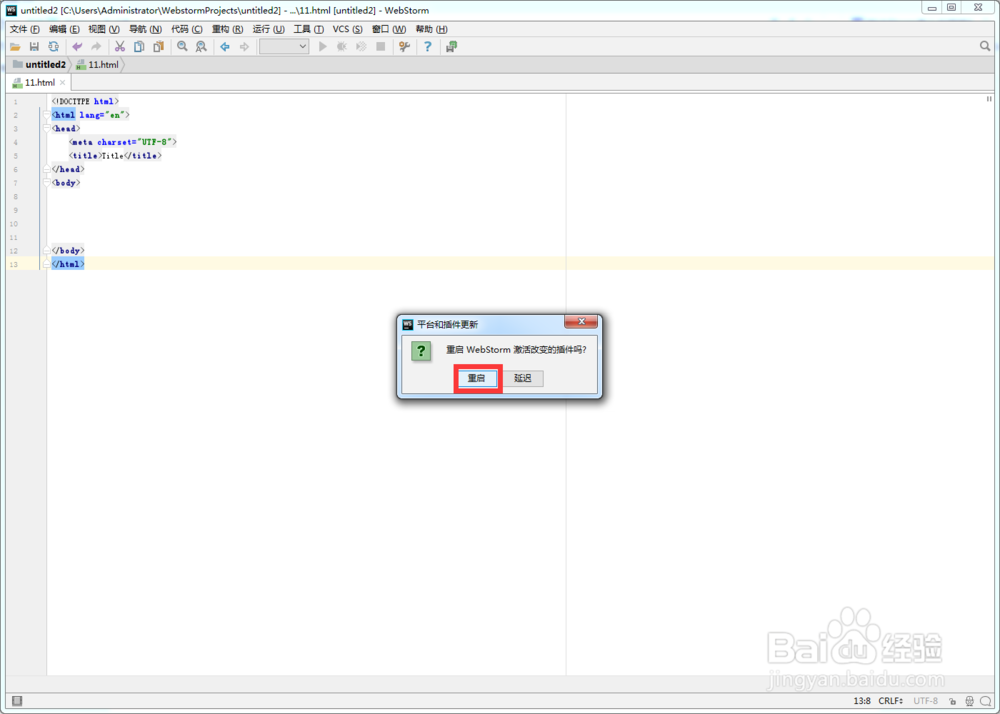Click the Synchronize files icon
Viewport: 1000px width, 714px height.
(x=54, y=46)
